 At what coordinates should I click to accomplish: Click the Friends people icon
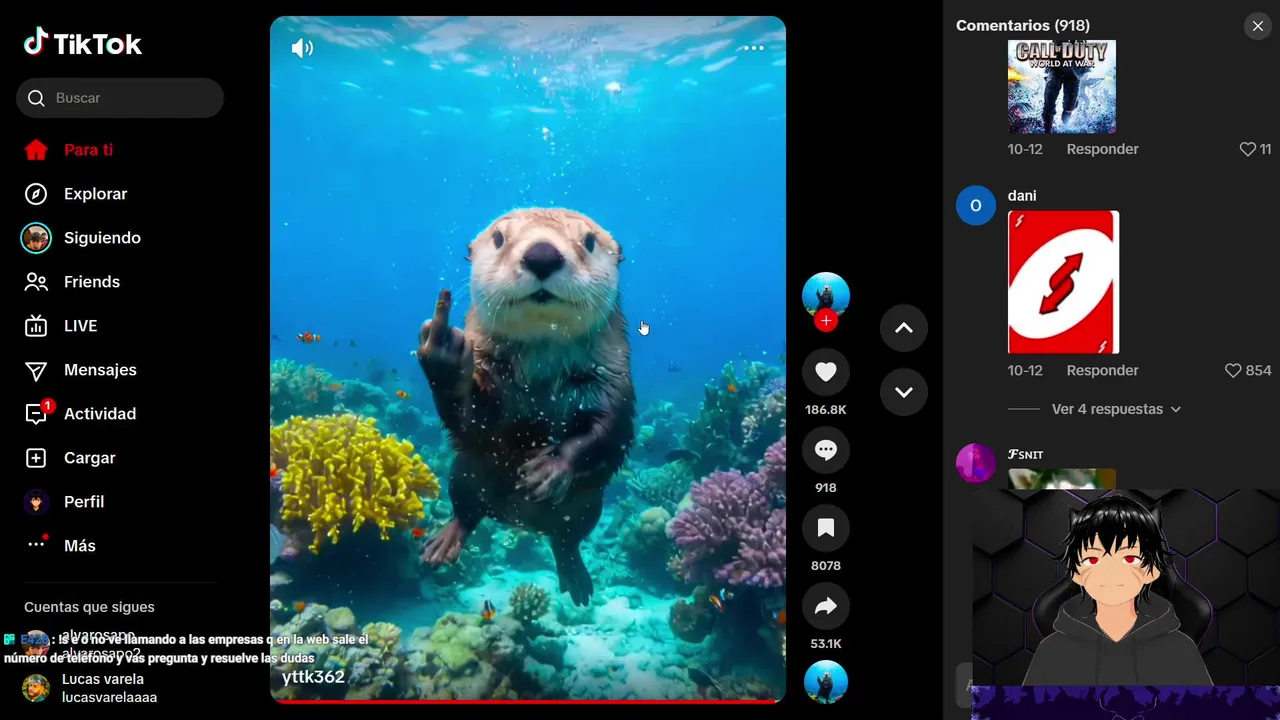36,282
